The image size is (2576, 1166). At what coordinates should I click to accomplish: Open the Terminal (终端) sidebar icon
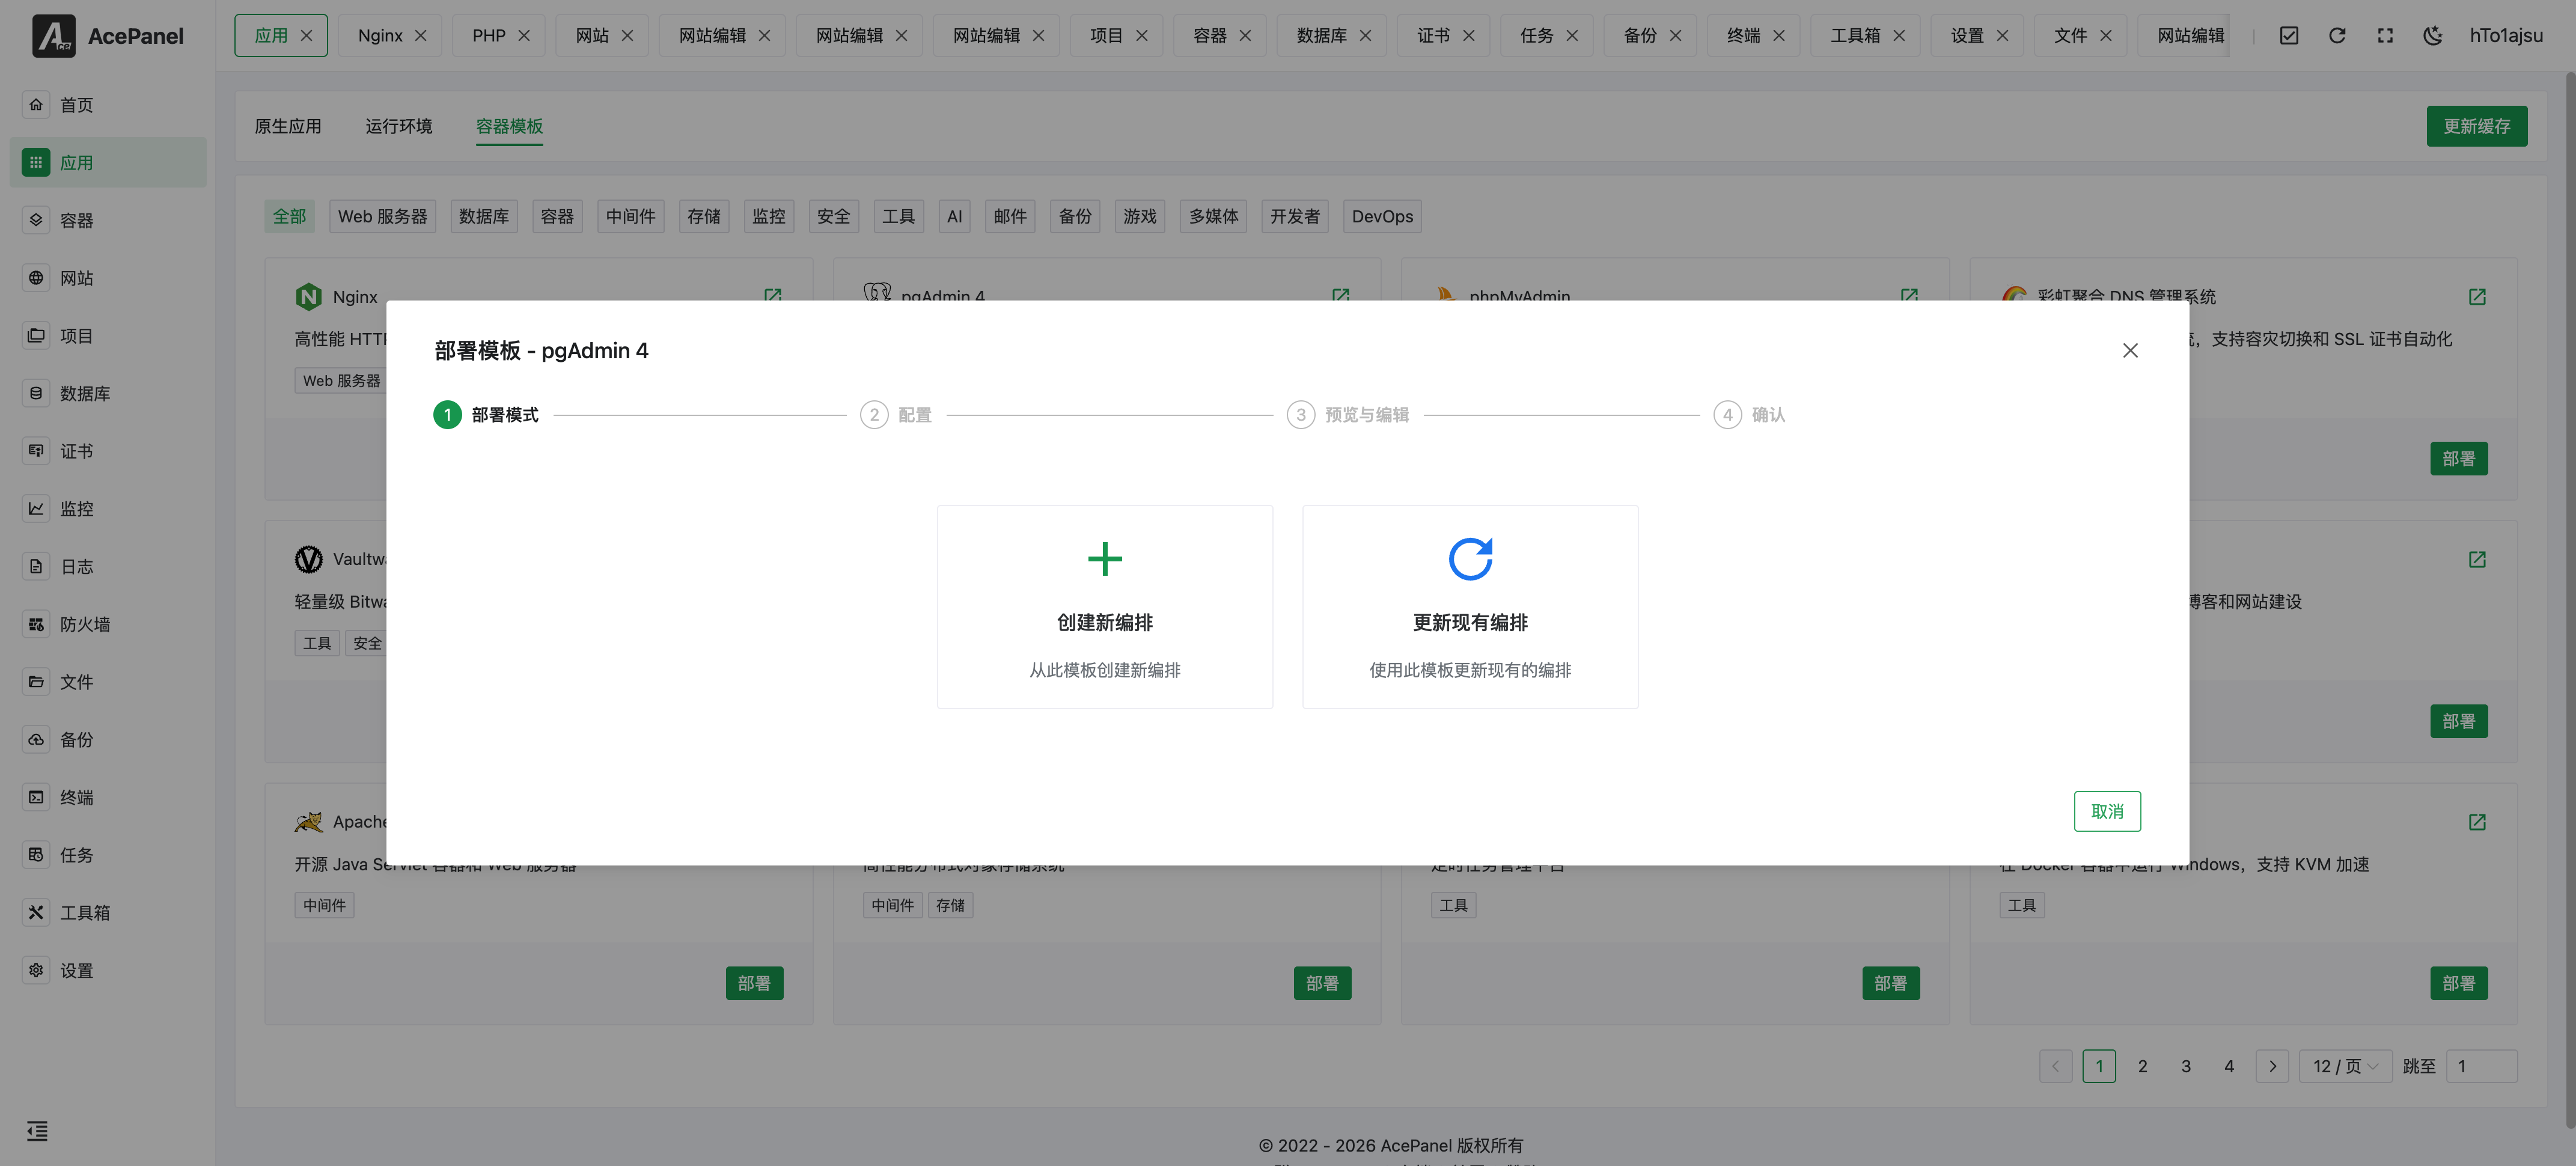[36, 797]
